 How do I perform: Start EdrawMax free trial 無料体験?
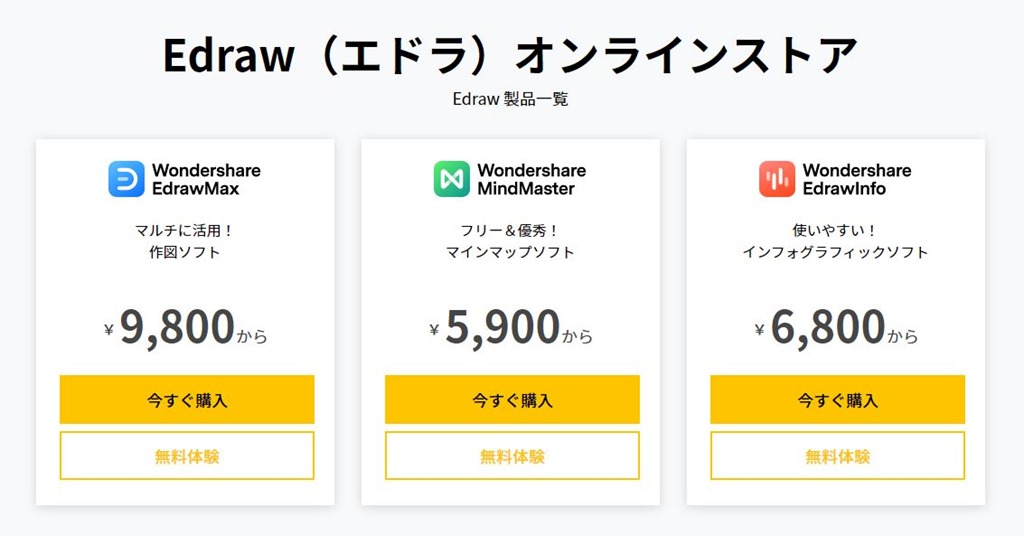click(187, 456)
